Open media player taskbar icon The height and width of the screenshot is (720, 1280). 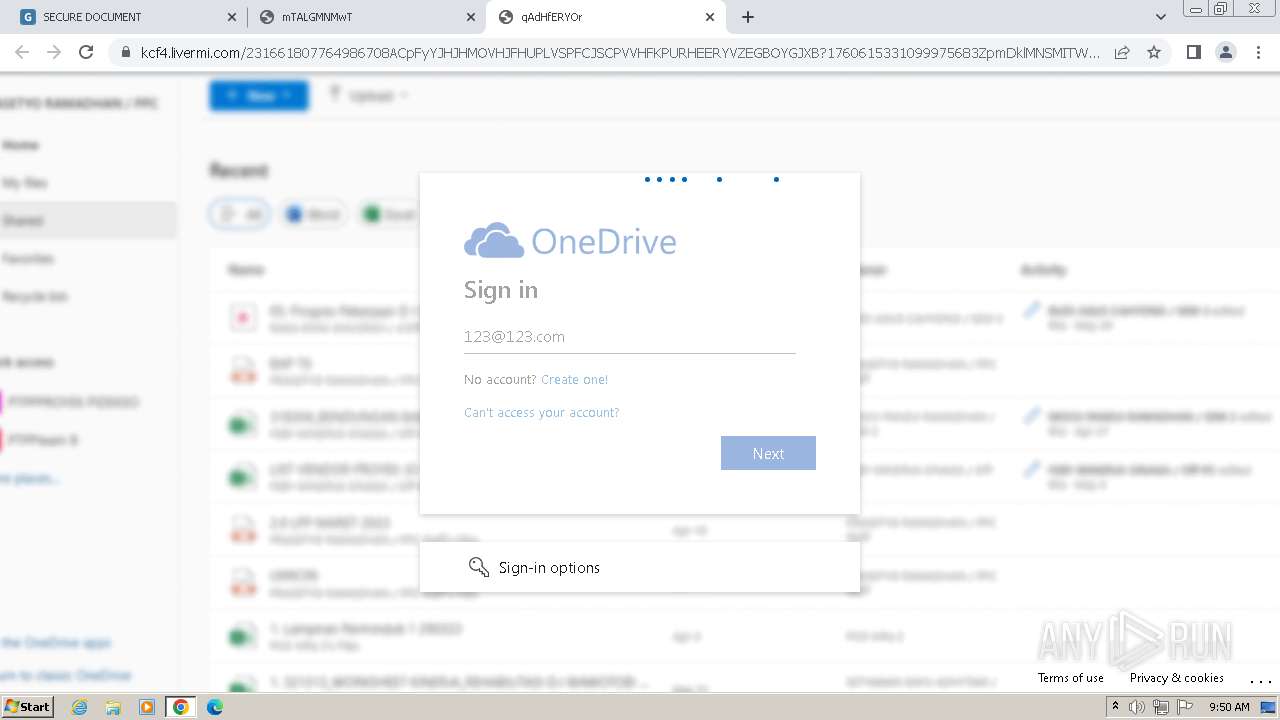[x=147, y=707]
